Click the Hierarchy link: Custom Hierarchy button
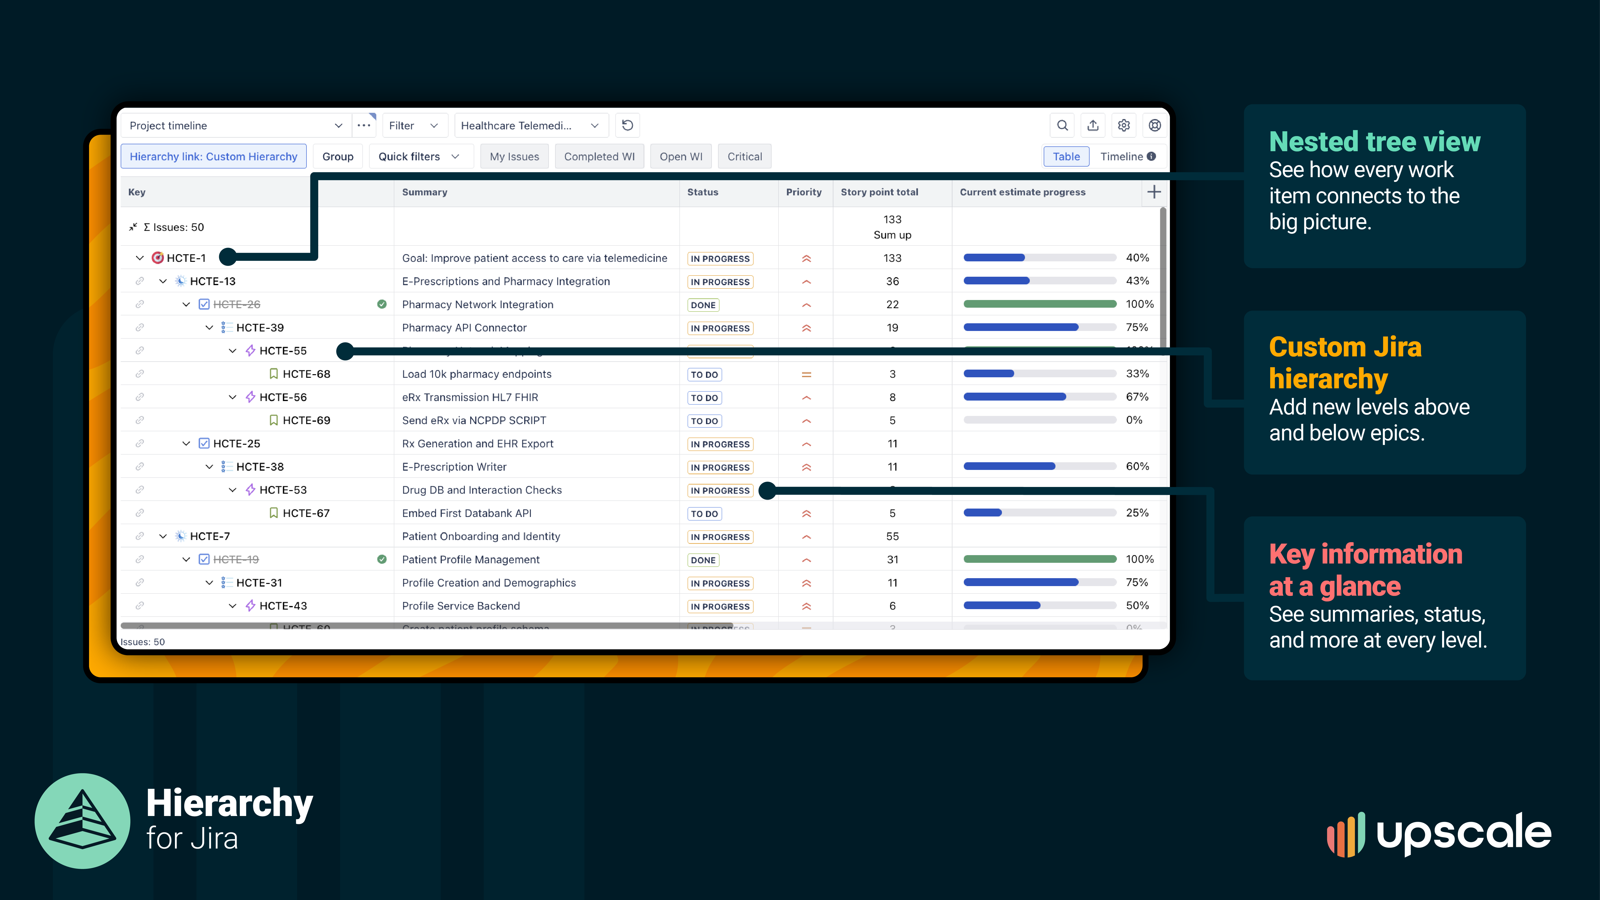 213,156
